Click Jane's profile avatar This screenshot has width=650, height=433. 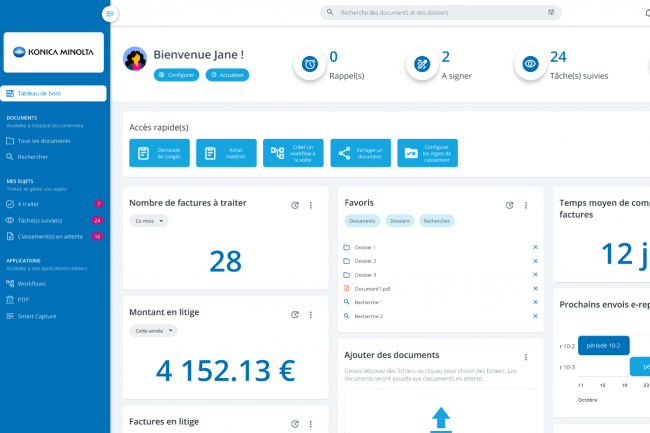coord(135,58)
